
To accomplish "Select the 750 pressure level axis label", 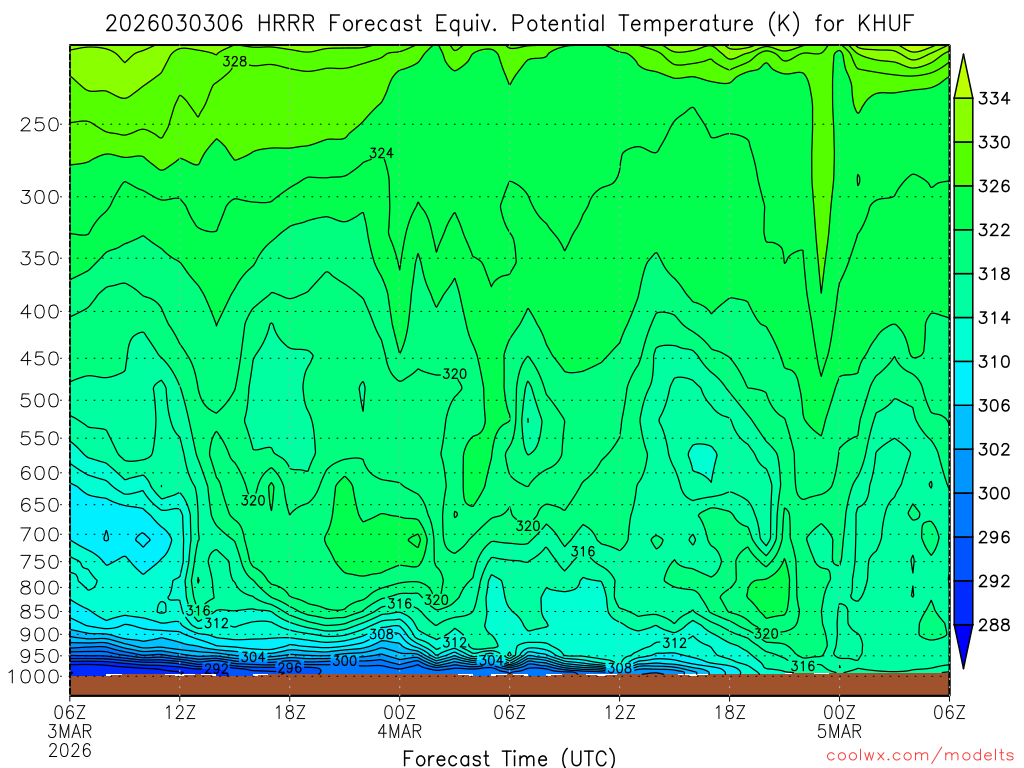I will coord(40,562).
